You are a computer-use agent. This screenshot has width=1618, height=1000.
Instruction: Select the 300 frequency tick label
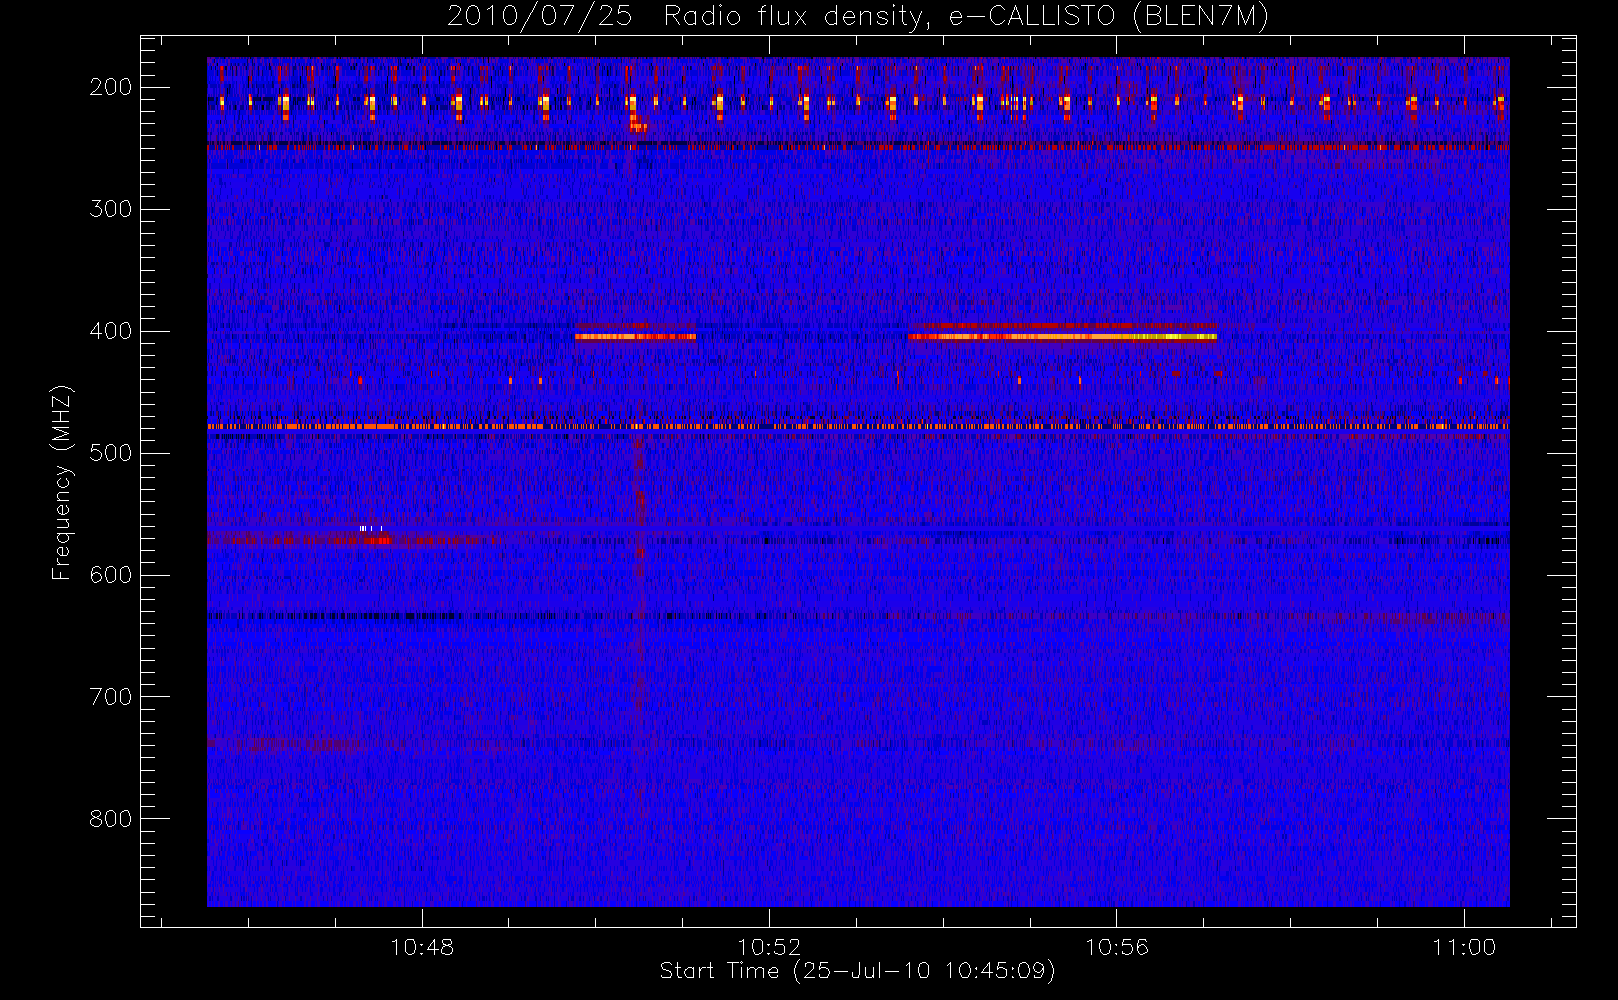[111, 209]
